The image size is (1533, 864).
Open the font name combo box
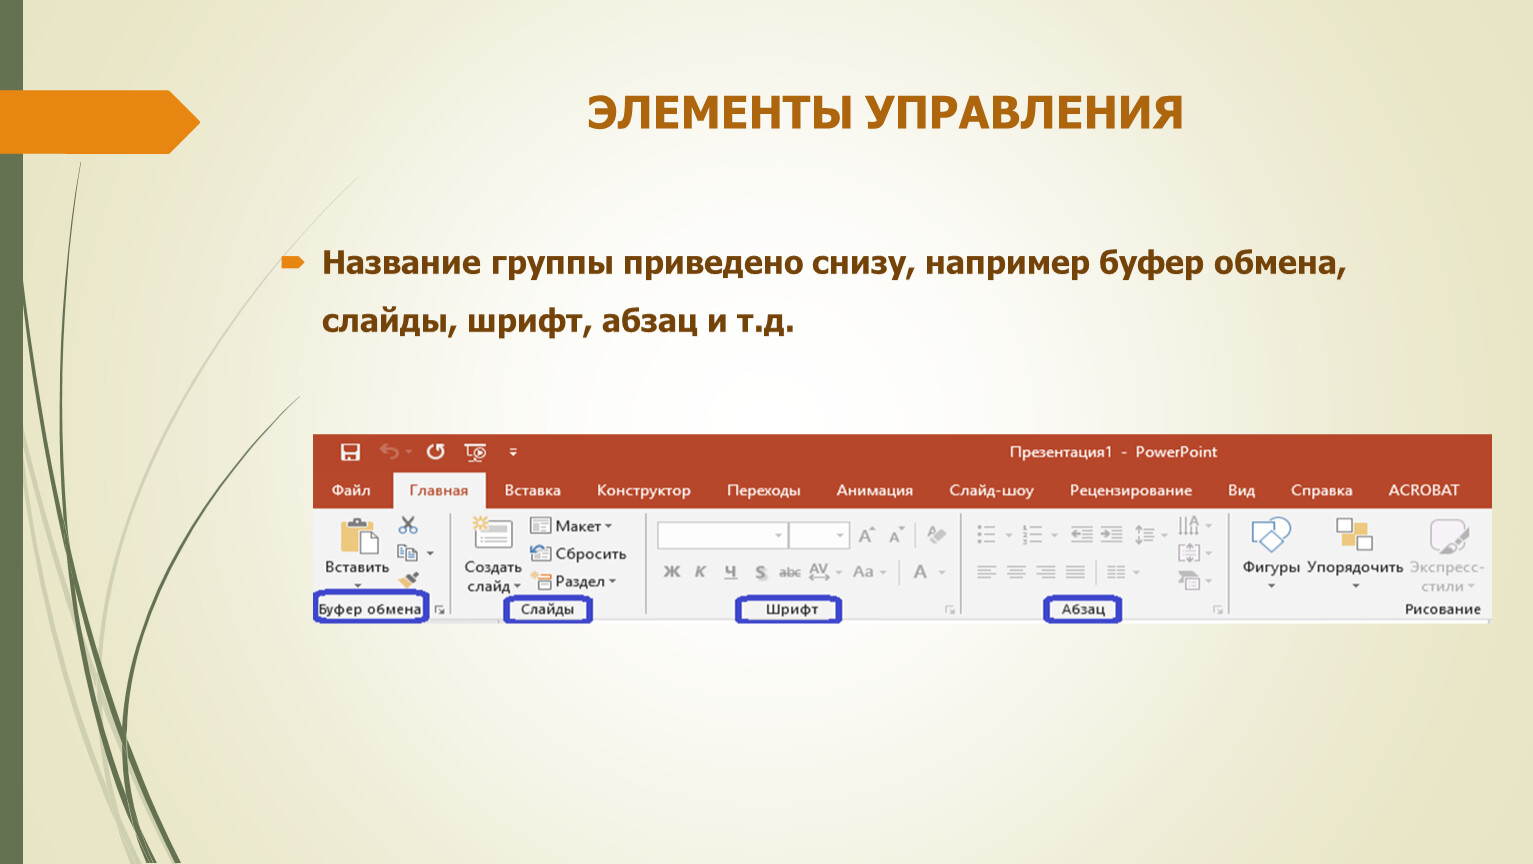click(x=721, y=536)
